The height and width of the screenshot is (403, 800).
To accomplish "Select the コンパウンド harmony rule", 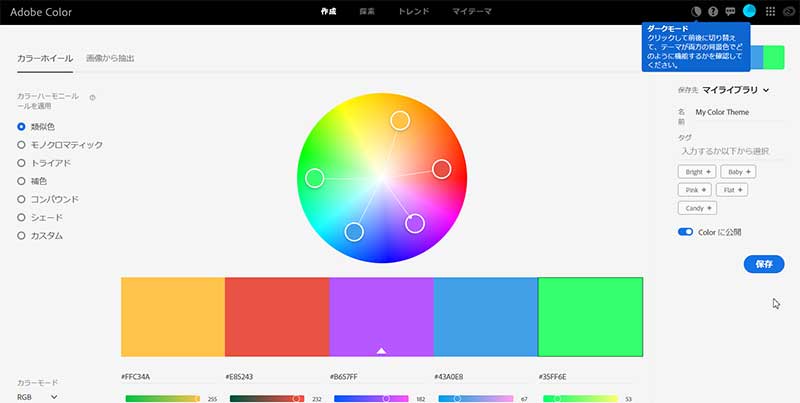I will [x=48, y=199].
